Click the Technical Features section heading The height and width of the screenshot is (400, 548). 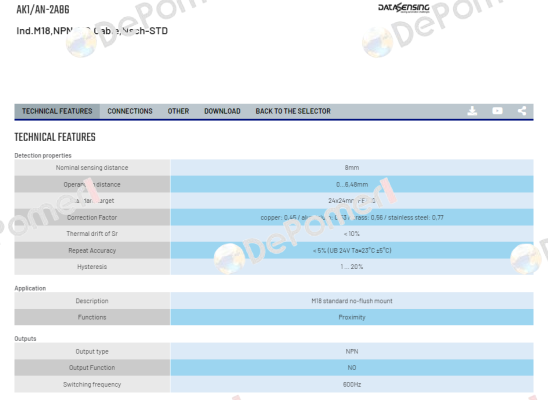tap(55, 137)
